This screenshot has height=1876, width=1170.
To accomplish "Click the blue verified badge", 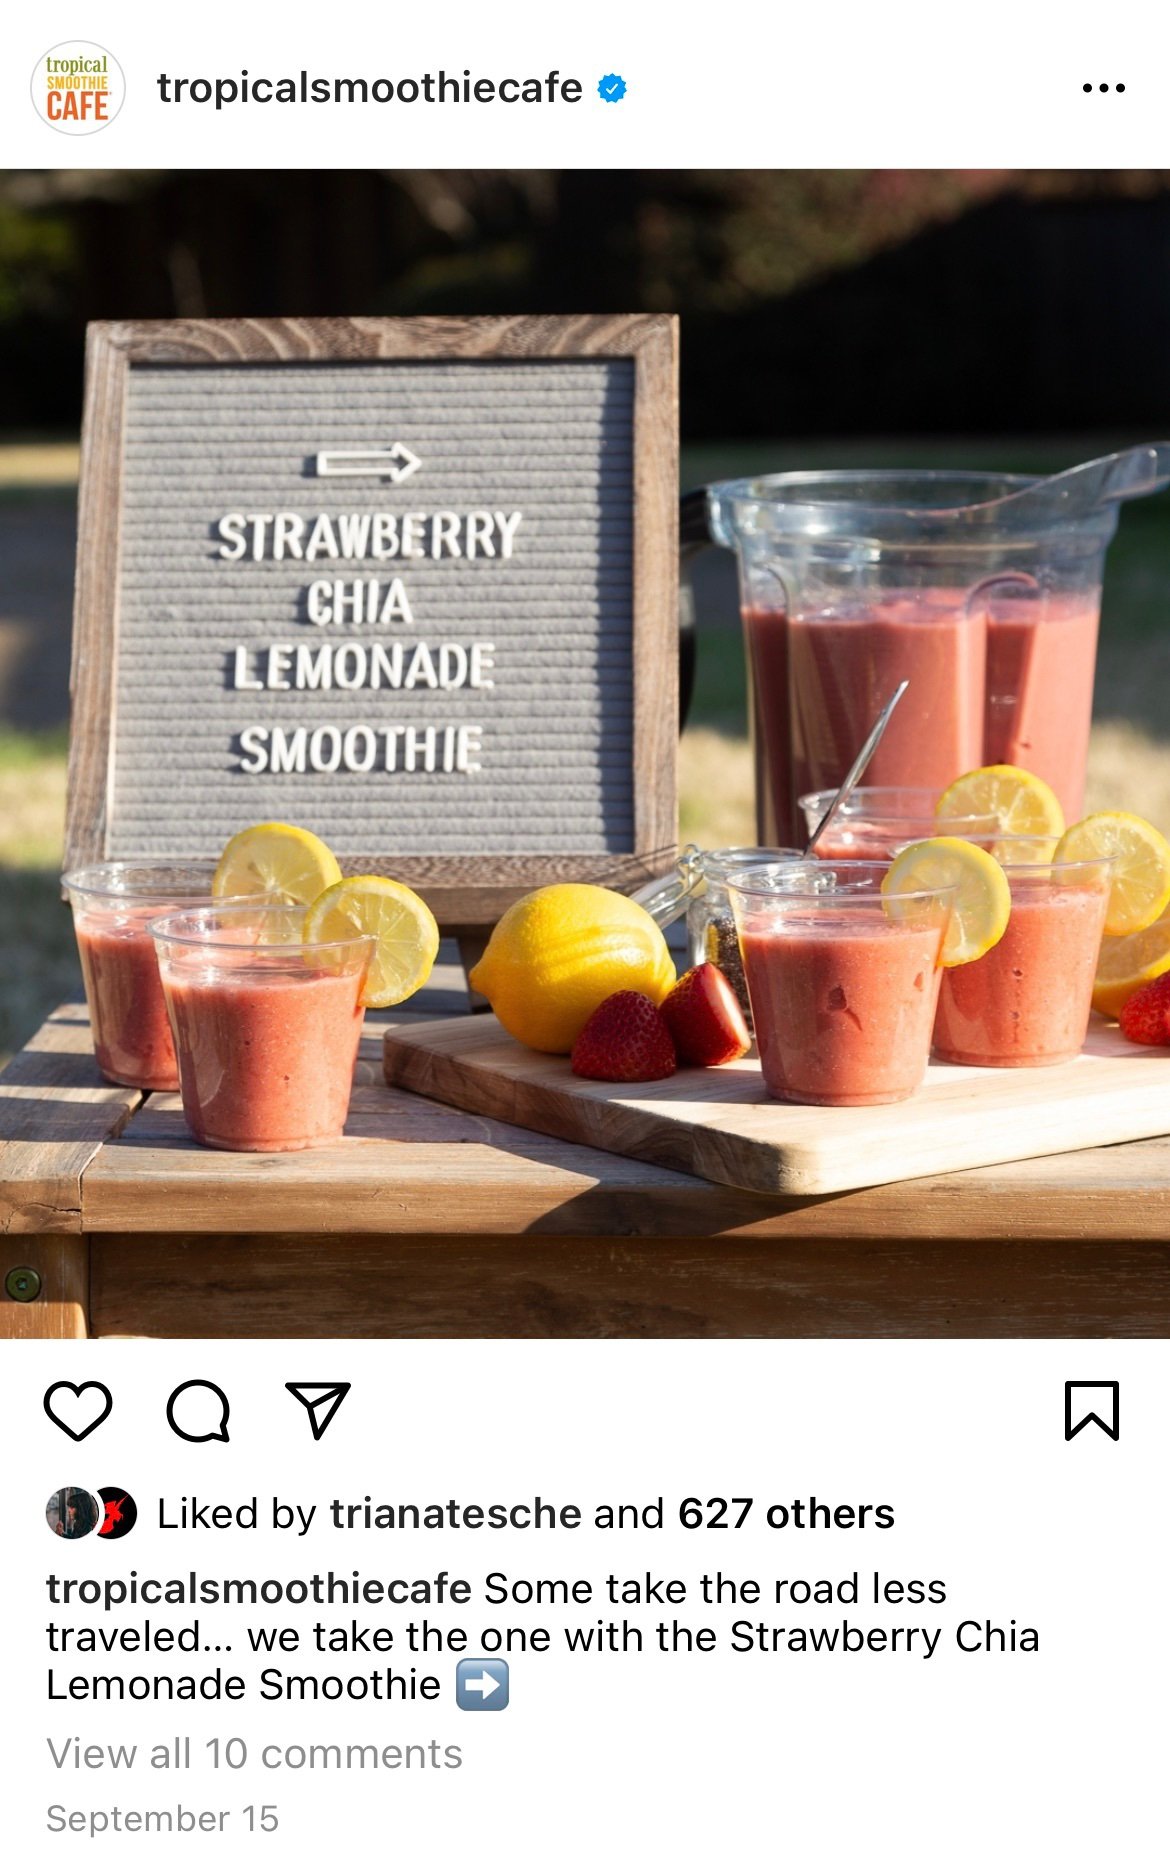I will click(x=612, y=88).
